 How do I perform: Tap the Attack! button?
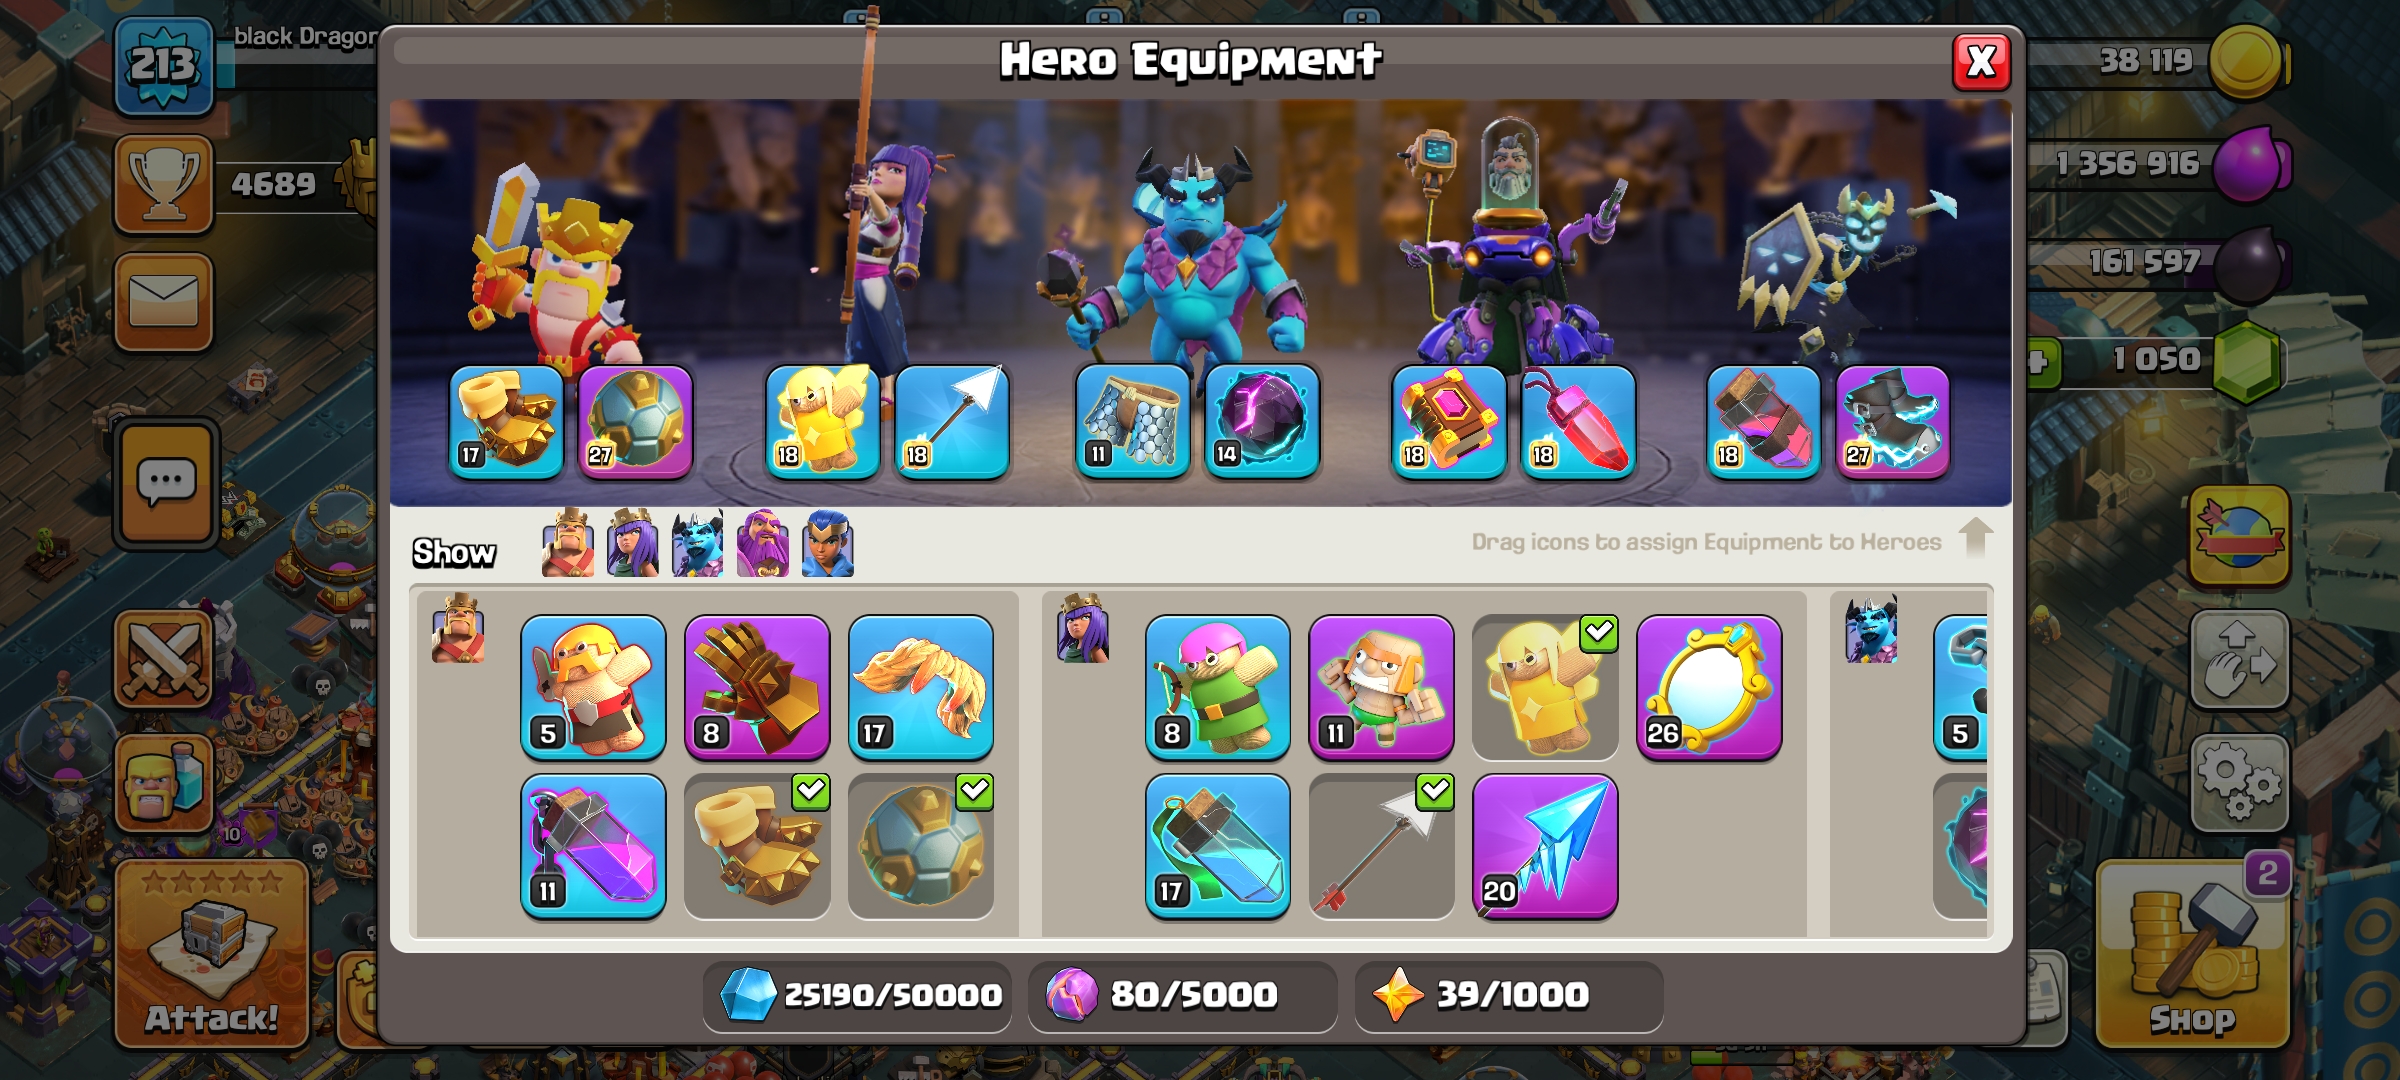point(211,955)
